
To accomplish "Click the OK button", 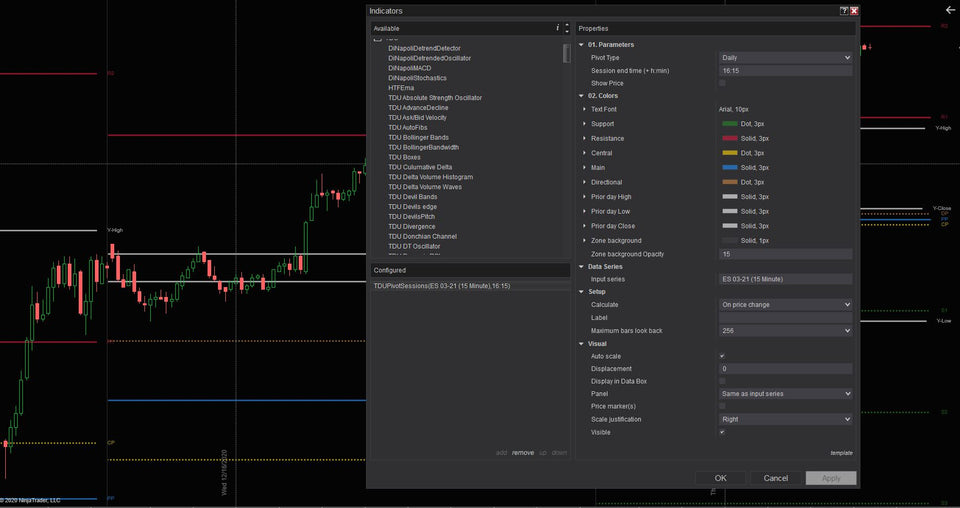I will (720, 478).
